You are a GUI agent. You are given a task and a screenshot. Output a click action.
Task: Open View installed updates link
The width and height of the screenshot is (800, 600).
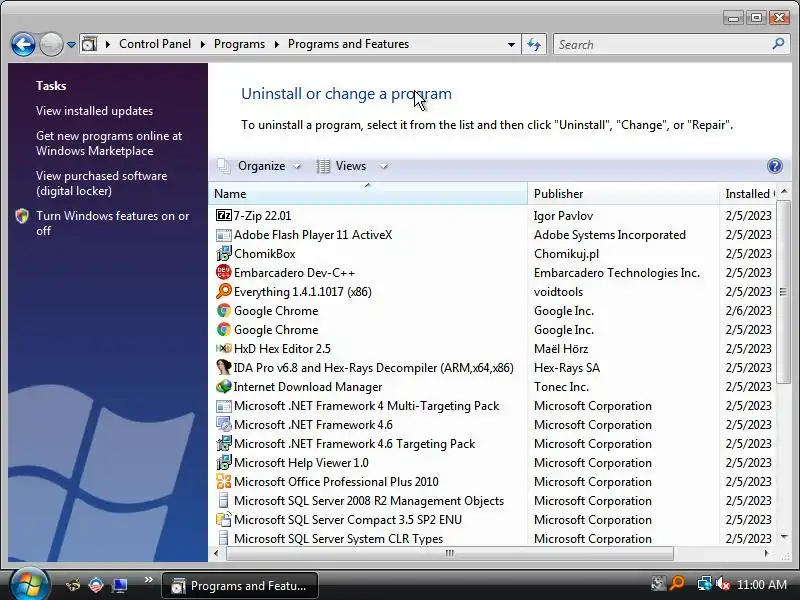94,111
